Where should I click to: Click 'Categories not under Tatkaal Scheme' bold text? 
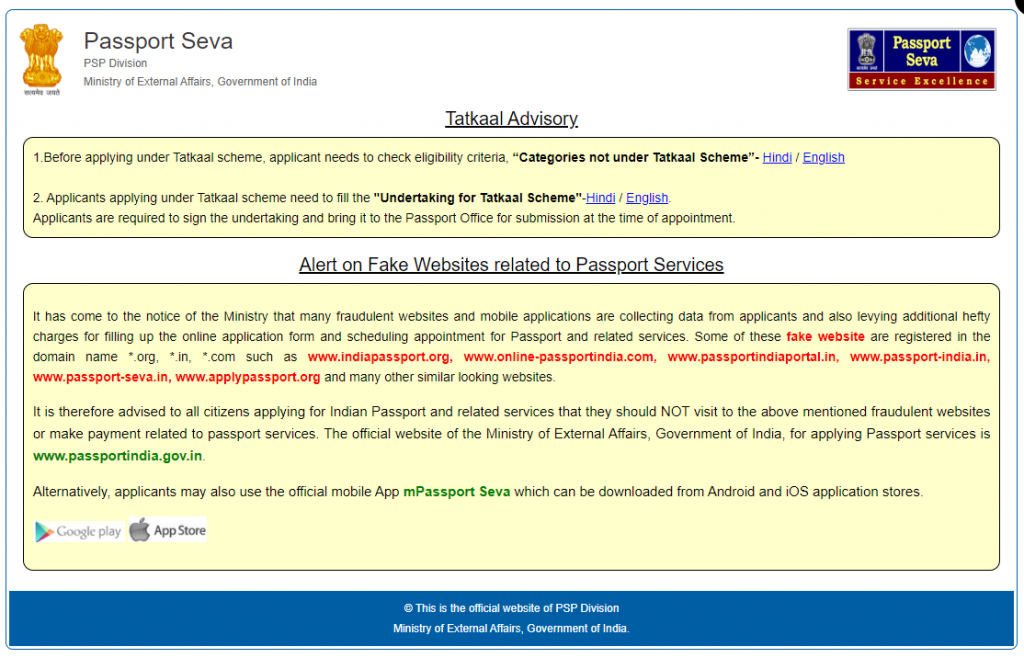point(633,157)
